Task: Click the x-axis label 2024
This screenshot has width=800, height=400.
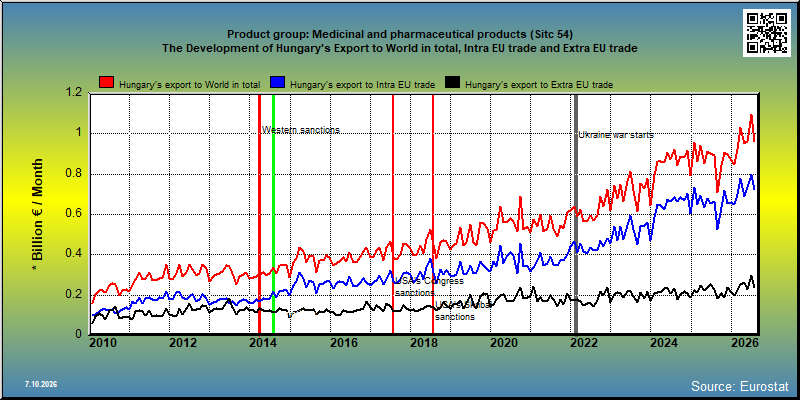Action: pos(664,343)
